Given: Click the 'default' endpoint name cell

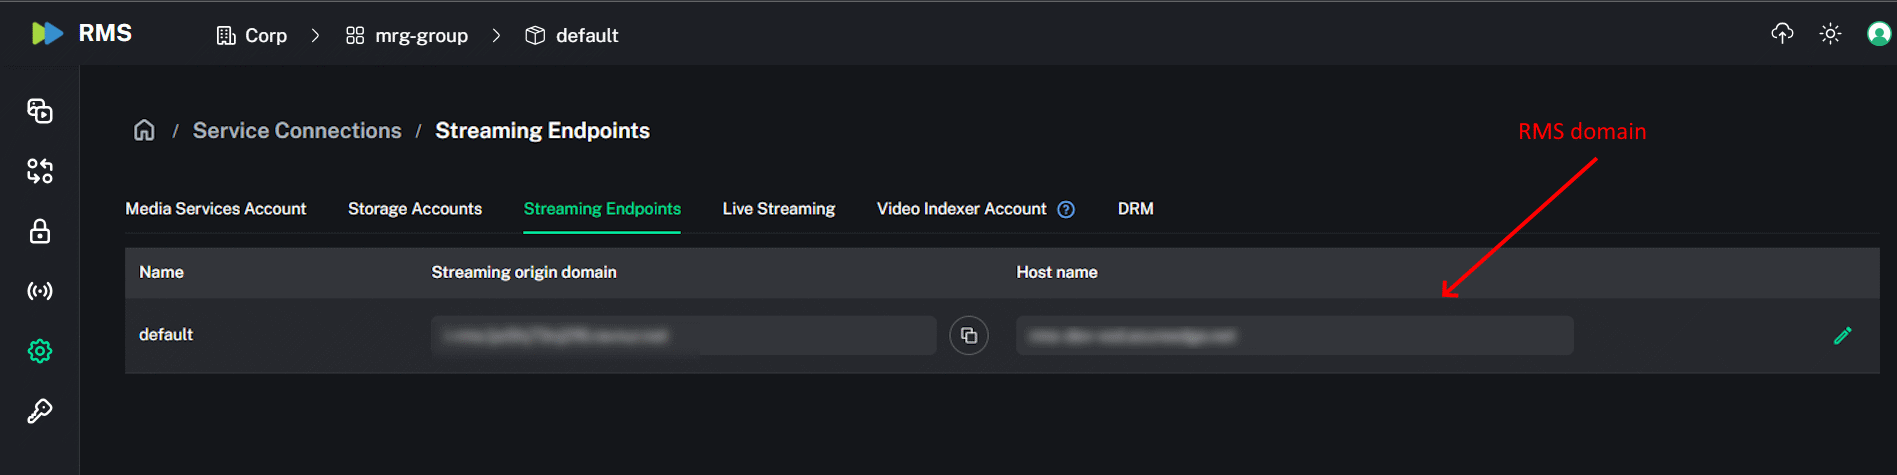Looking at the screenshot, I should (166, 334).
